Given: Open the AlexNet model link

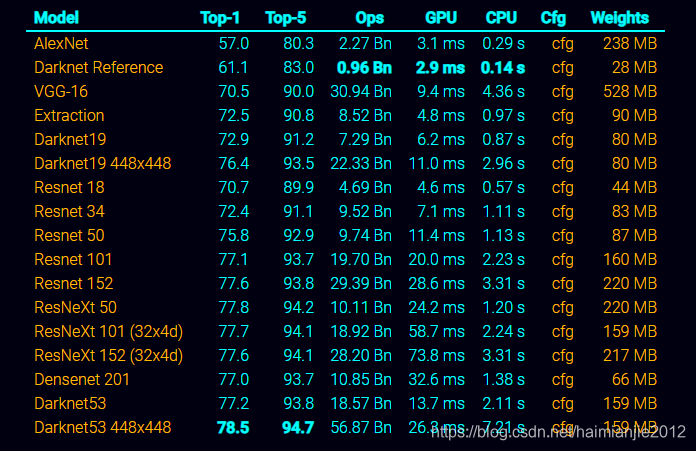Looking at the screenshot, I should 61,44.
